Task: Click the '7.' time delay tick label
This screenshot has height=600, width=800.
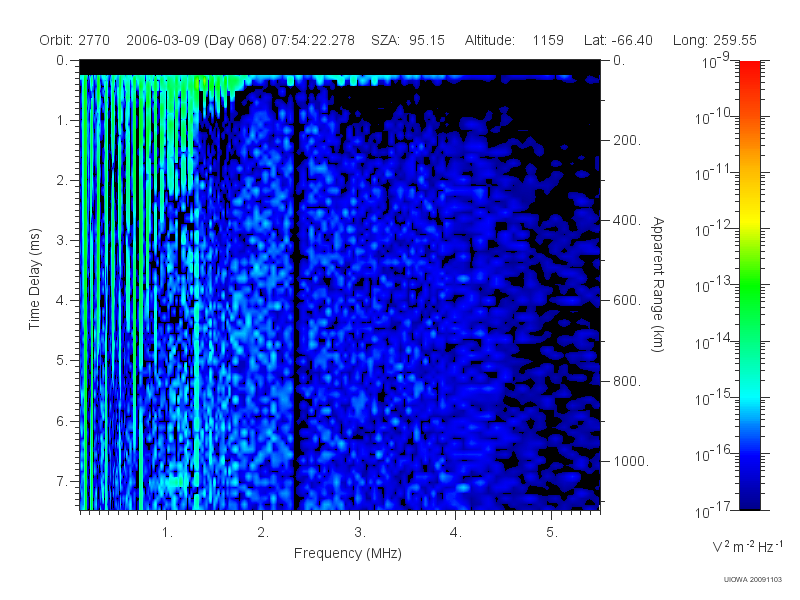Action: pyautogui.click(x=62, y=481)
